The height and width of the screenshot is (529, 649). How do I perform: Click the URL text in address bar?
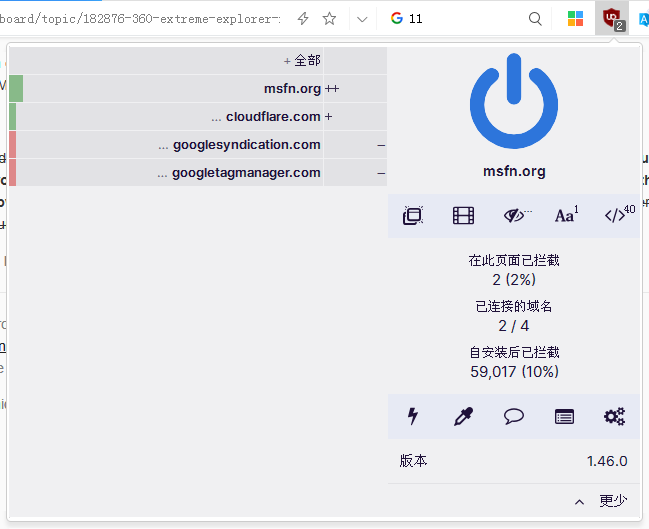tap(140, 19)
